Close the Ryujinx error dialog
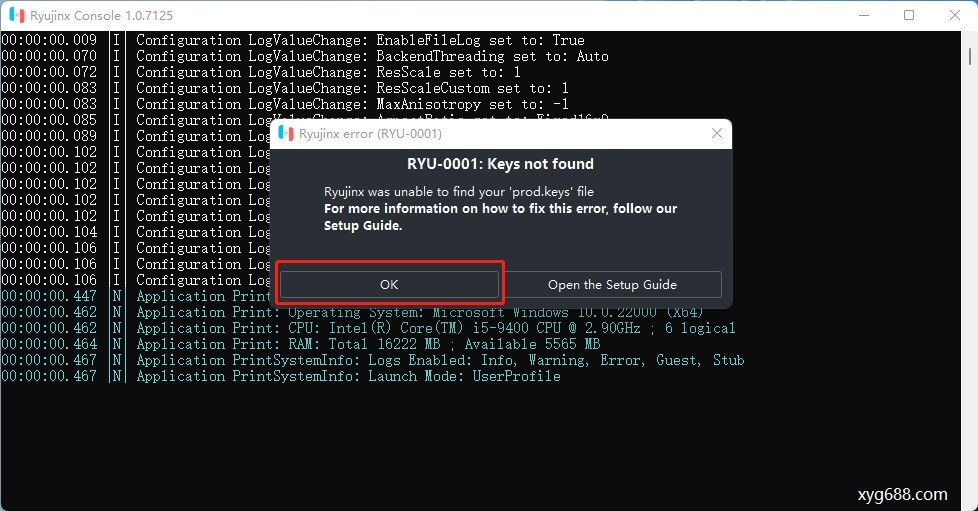The image size is (978, 511). (x=717, y=133)
